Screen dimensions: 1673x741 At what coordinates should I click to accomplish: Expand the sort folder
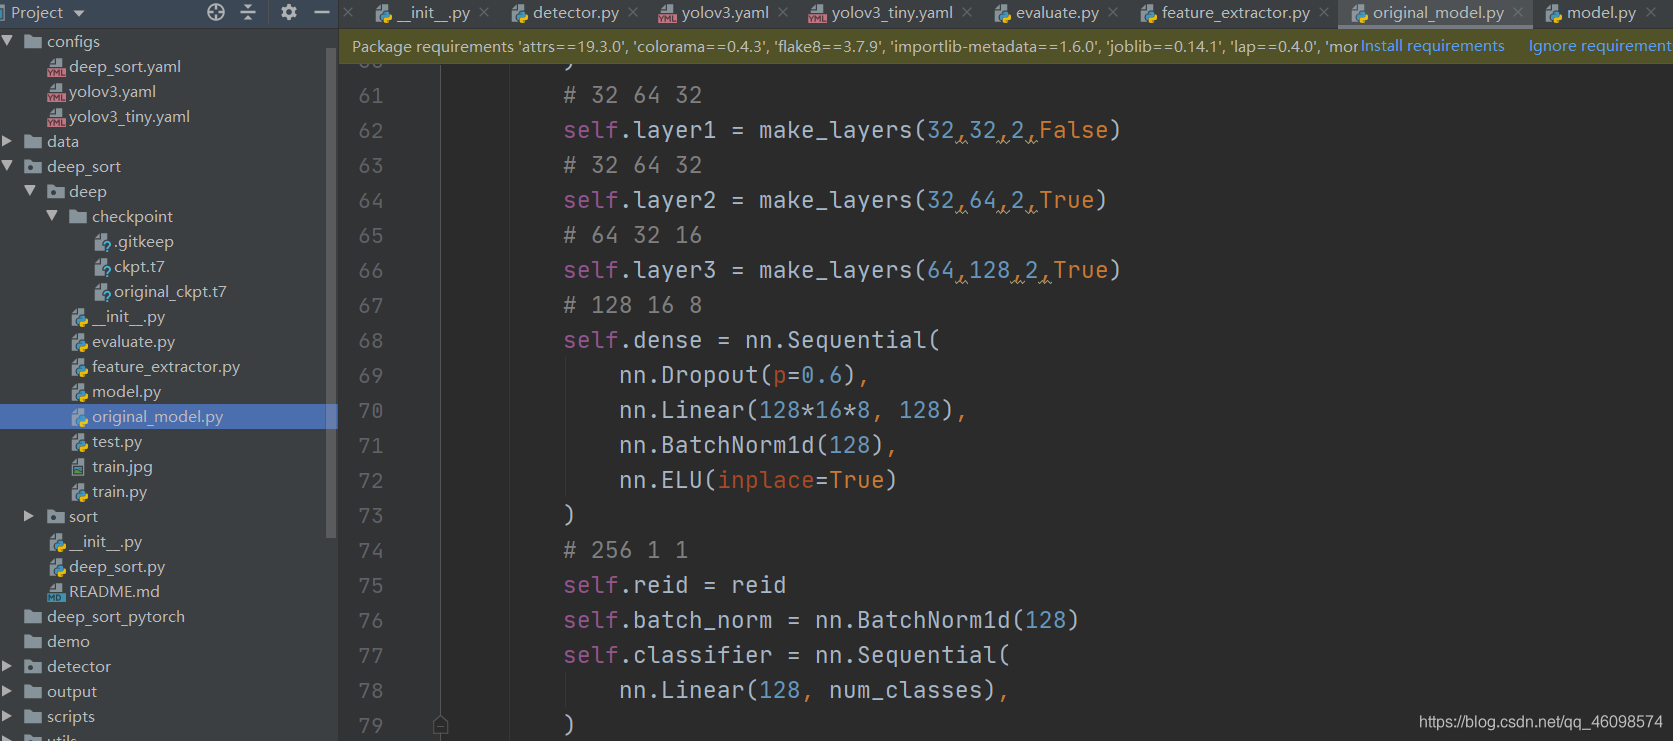(30, 516)
